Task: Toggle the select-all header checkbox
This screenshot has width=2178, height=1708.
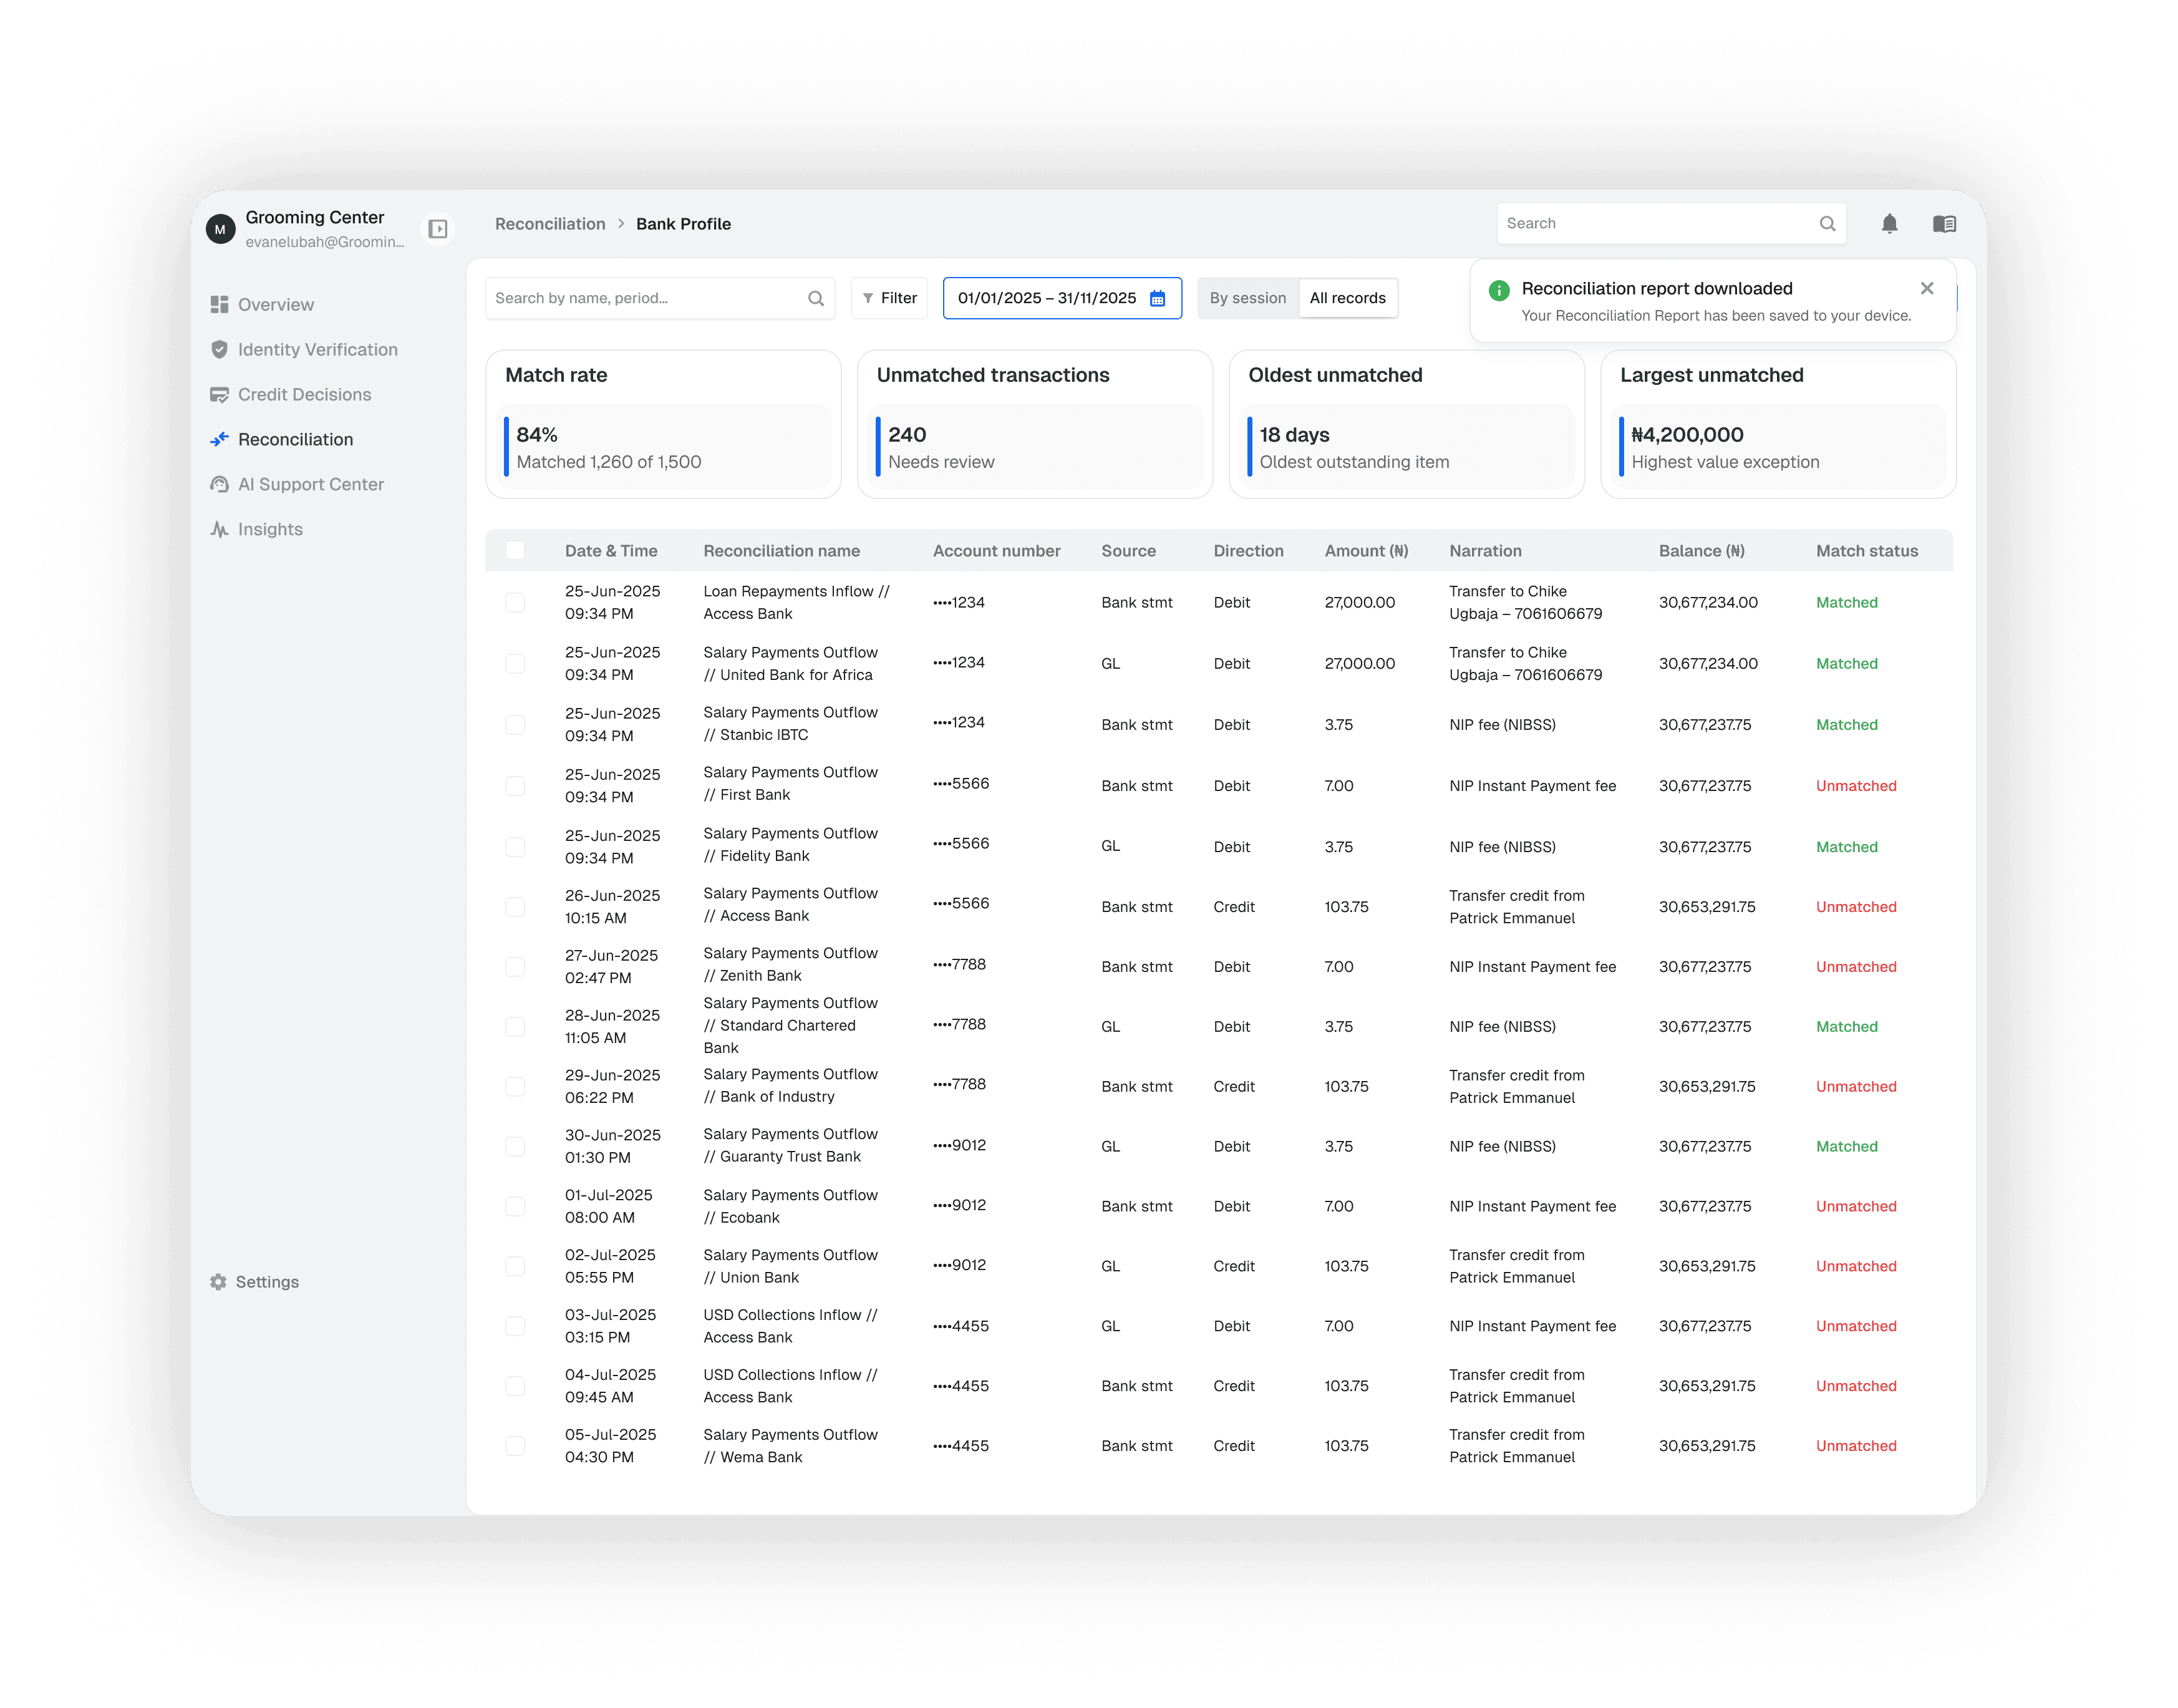Action: coord(515,550)
